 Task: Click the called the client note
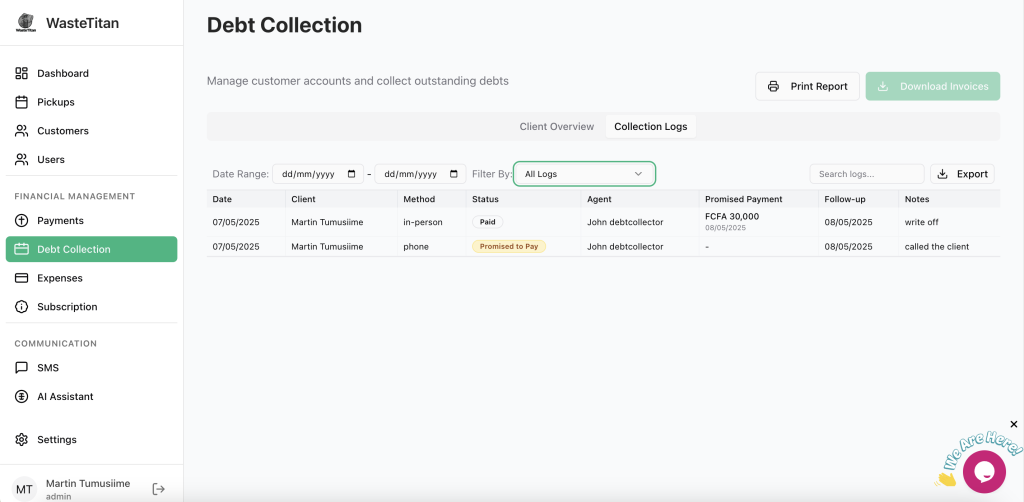pos(936,246)
